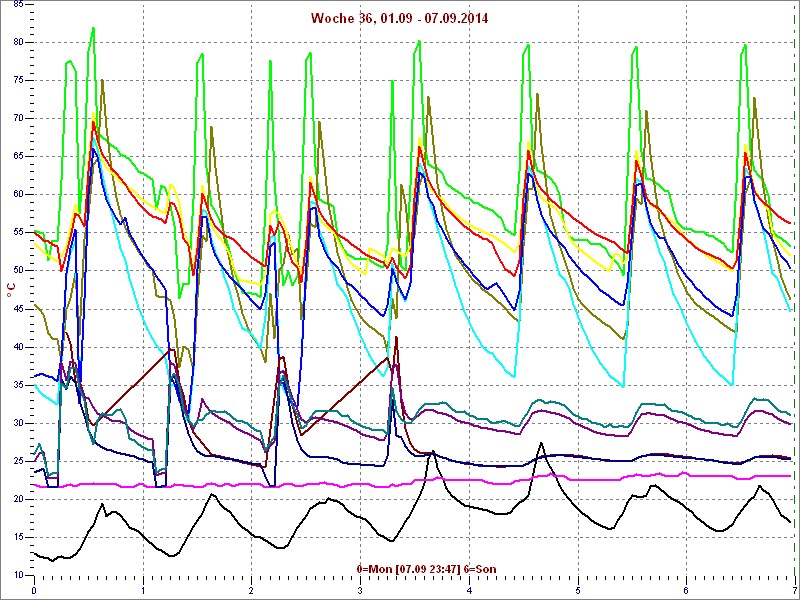
Task: Click the day 0 label on the time axis
Action: [x=34, y=591]
